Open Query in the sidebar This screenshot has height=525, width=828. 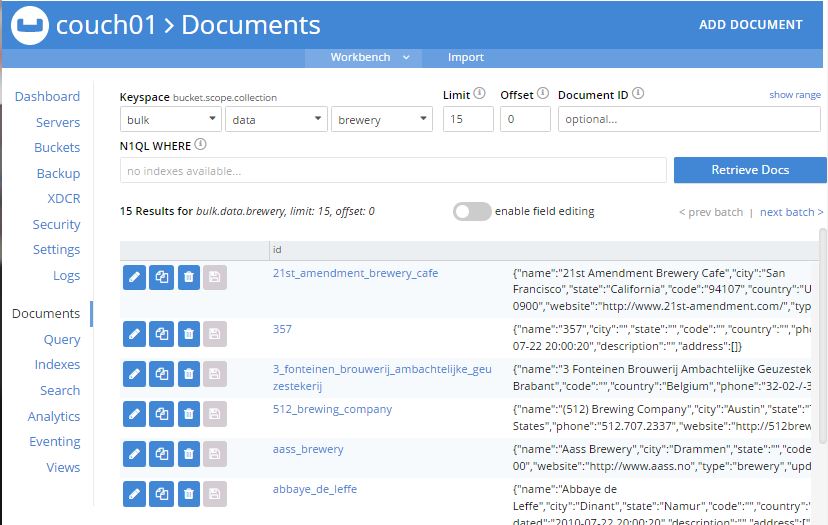[x=62, y=340]
